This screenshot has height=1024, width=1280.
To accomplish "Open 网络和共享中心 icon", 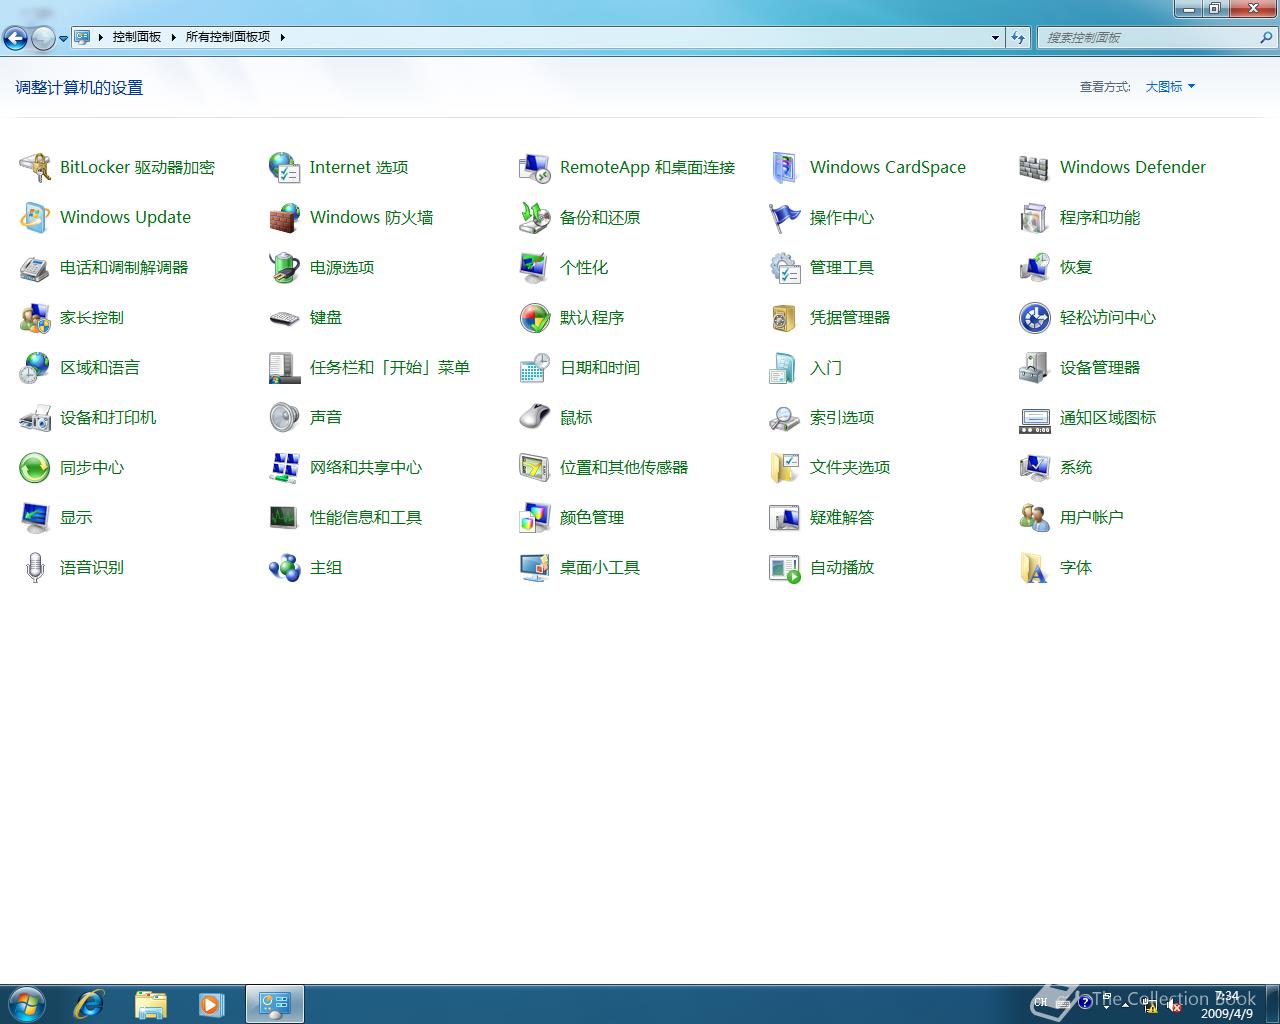I will pos(285,467).
